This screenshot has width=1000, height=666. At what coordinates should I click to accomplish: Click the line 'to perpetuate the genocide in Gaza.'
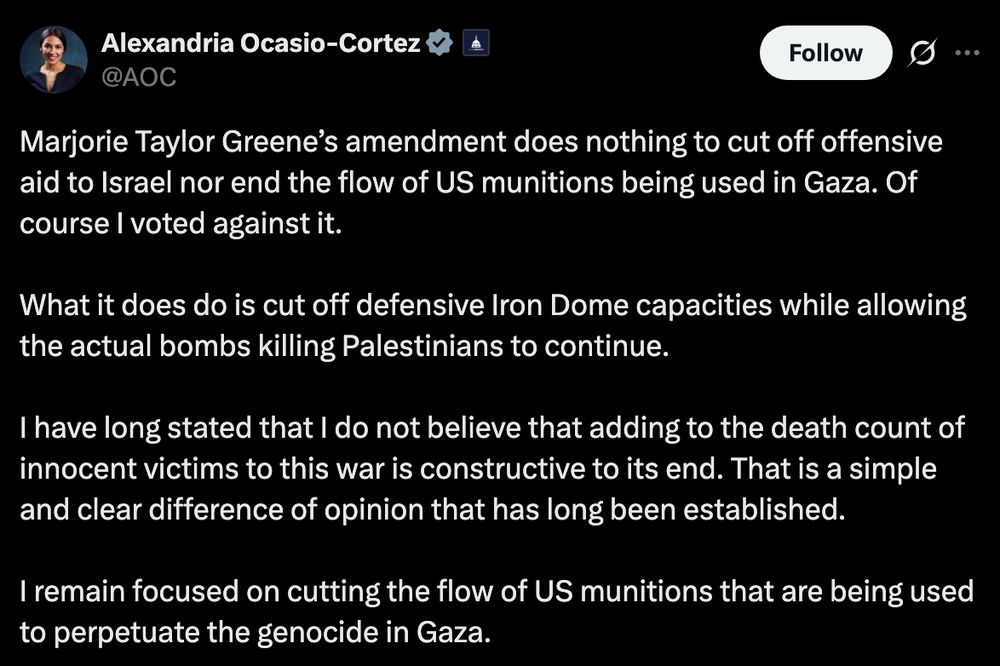tap(256, 632)
